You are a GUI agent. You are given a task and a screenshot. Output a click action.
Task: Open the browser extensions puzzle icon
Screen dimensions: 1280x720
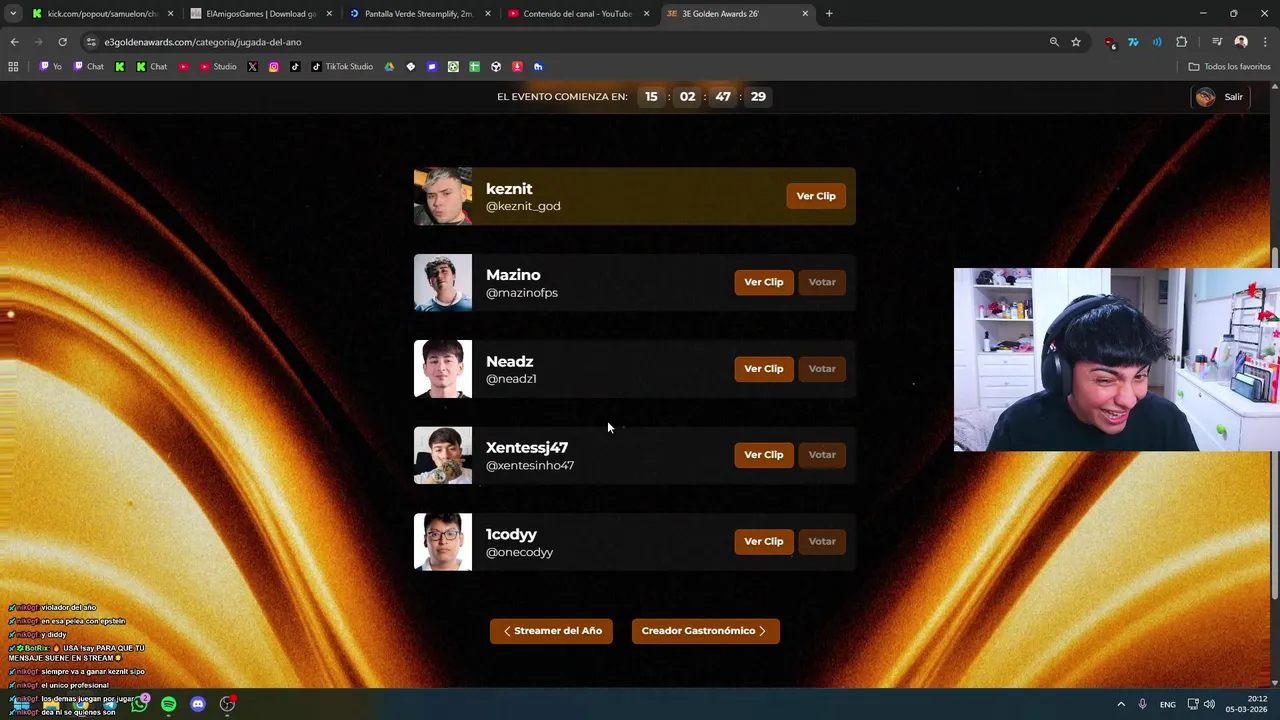point(1182,42)
